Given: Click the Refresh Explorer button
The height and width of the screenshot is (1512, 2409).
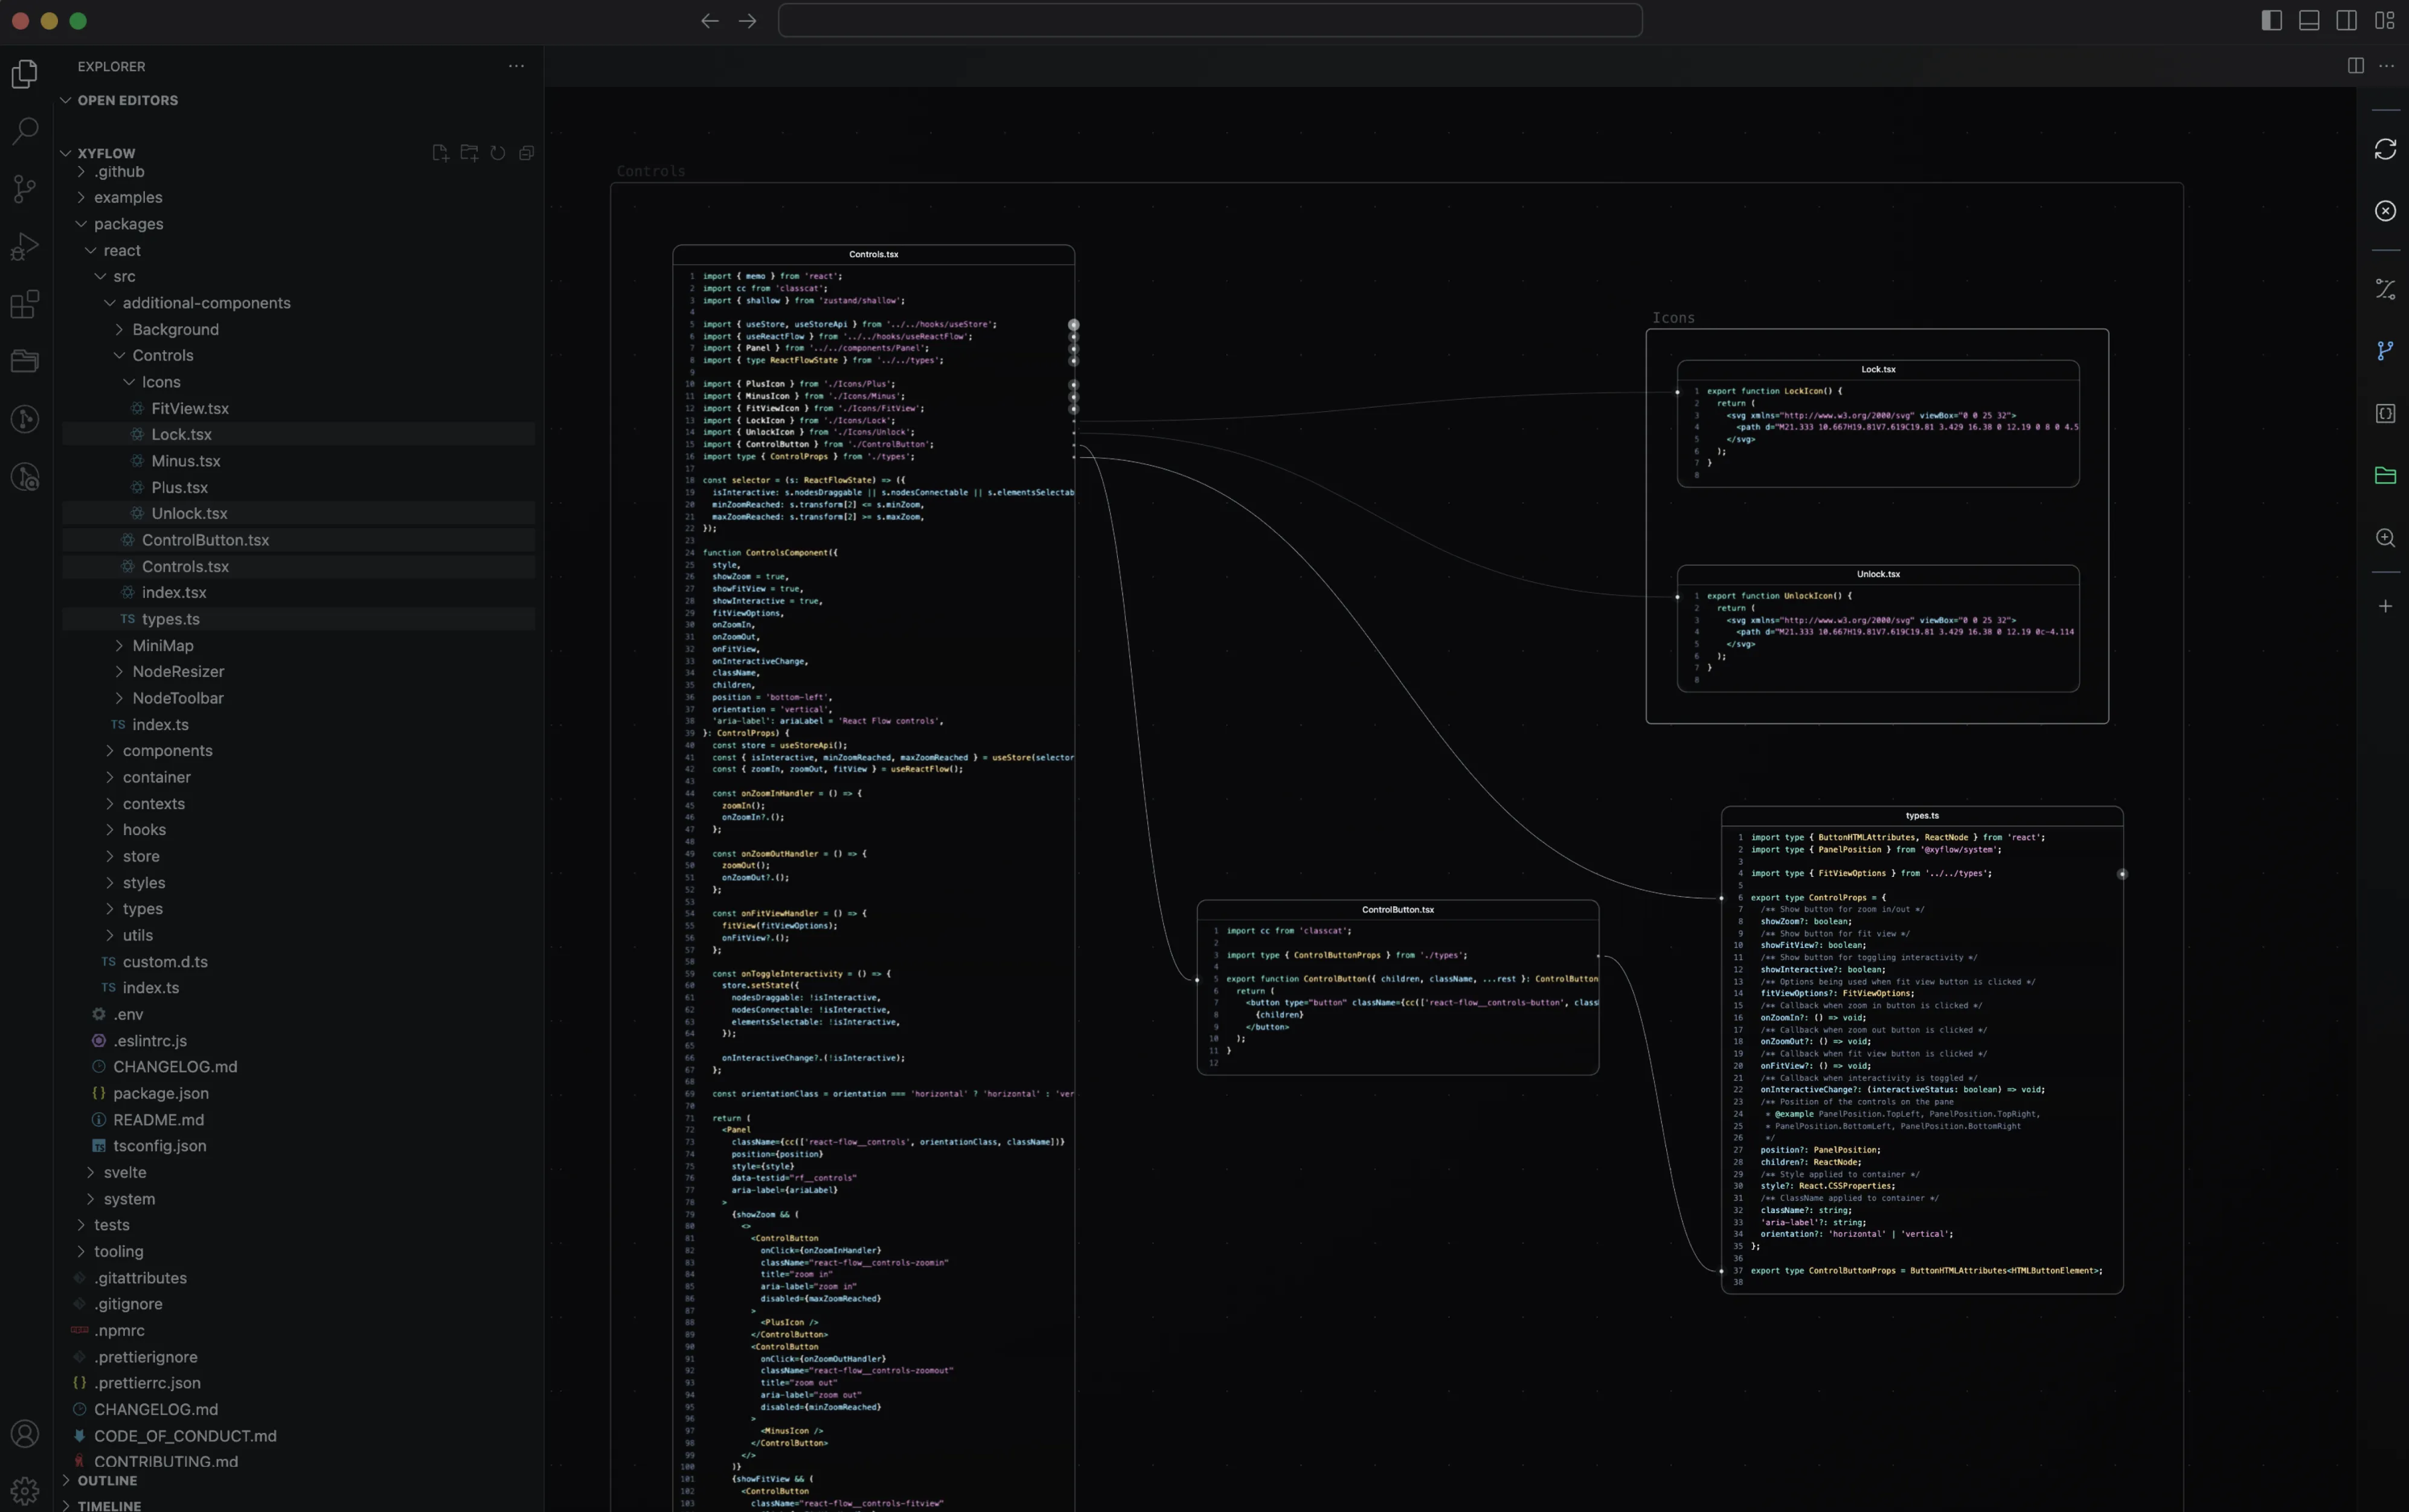Looking at the screenshot, I should [x=498, y=152].
